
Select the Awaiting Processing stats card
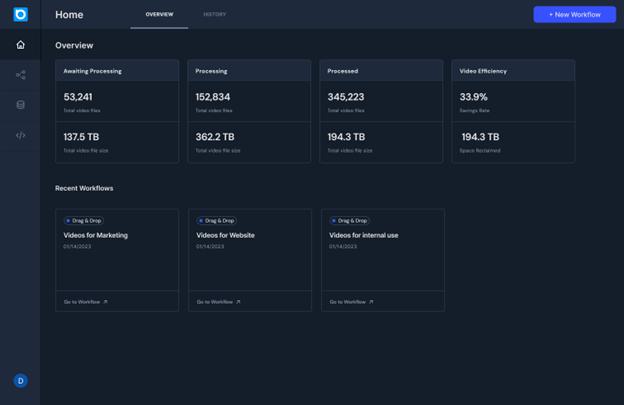[117, 111]
